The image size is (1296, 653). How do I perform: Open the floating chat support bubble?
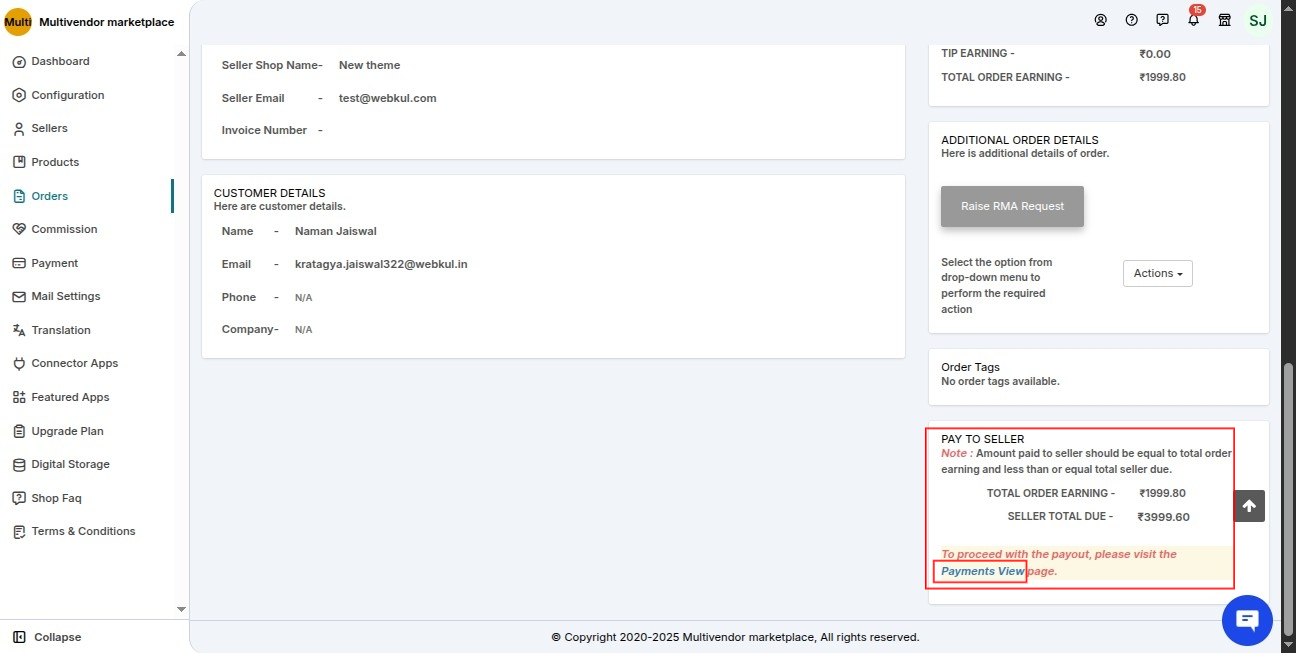[x=1247, y=620]
